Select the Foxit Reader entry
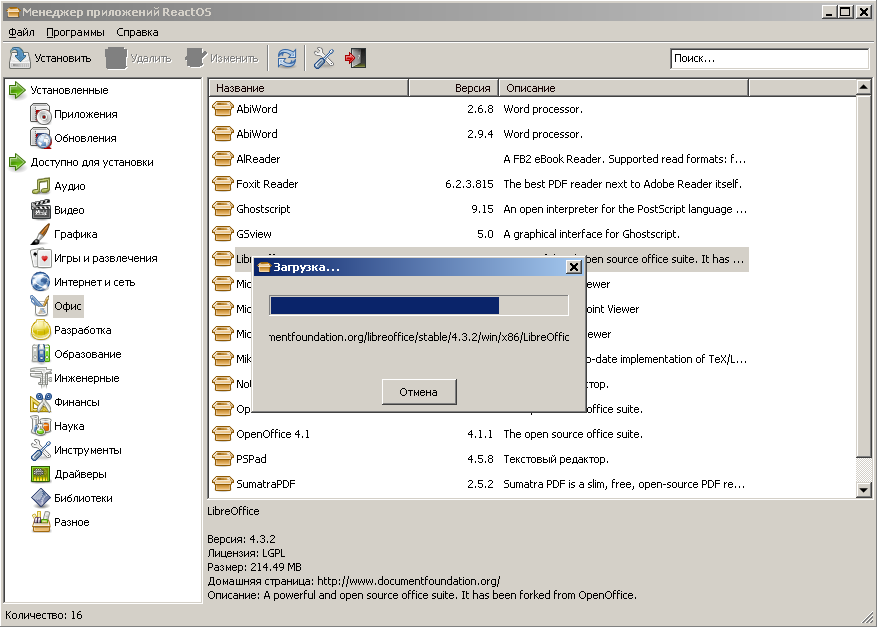Viewport: 877px width, 627px height. click(x=479, y=184)
